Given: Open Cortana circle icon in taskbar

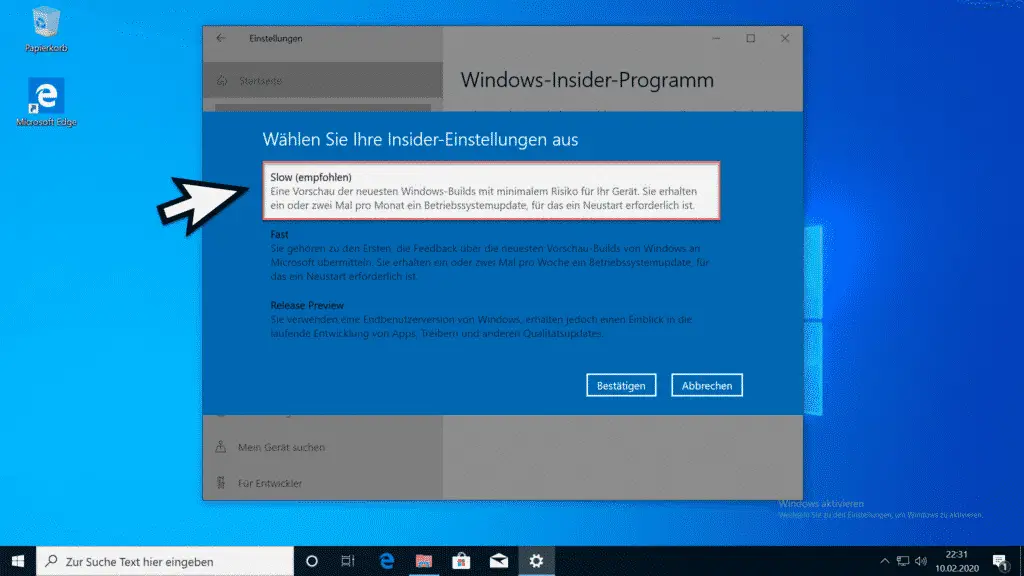Looking at the screenshot, I should tap(312, 561).
